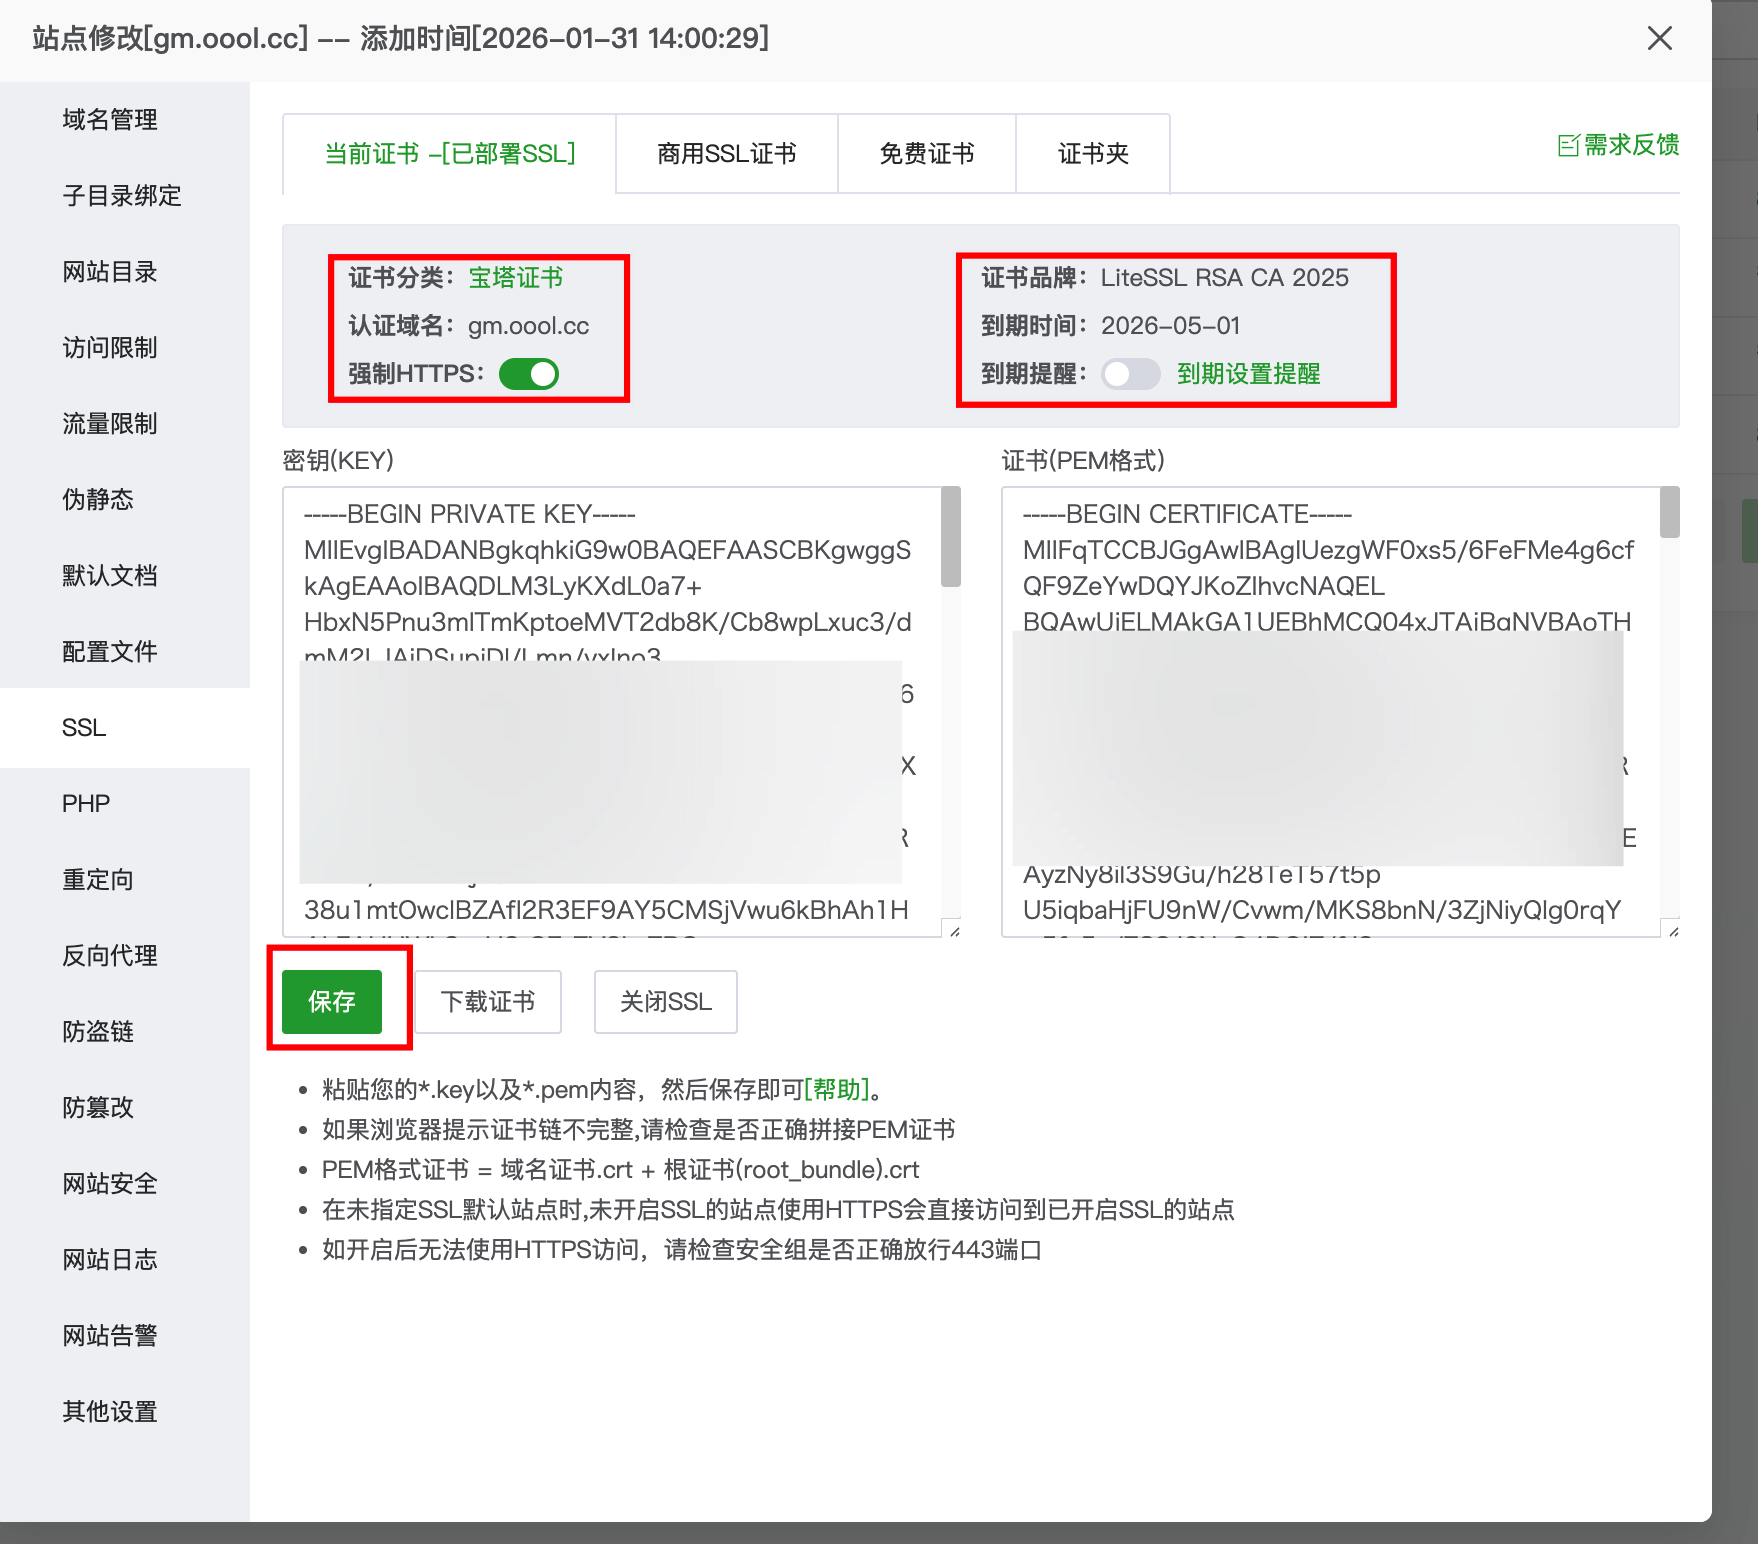The image size is (1758, 1544).
Task: Open the 需求反馈 feedback panel
Action: pos(1618,146)
